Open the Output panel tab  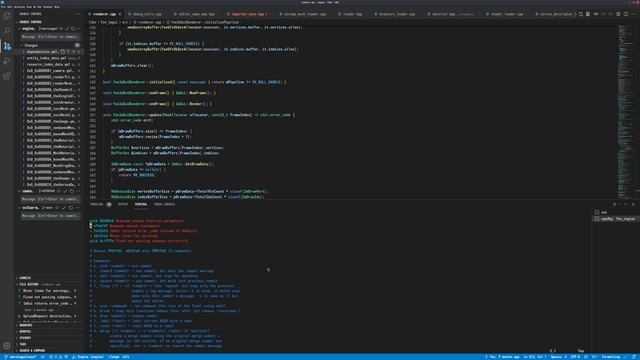[122, 204]
